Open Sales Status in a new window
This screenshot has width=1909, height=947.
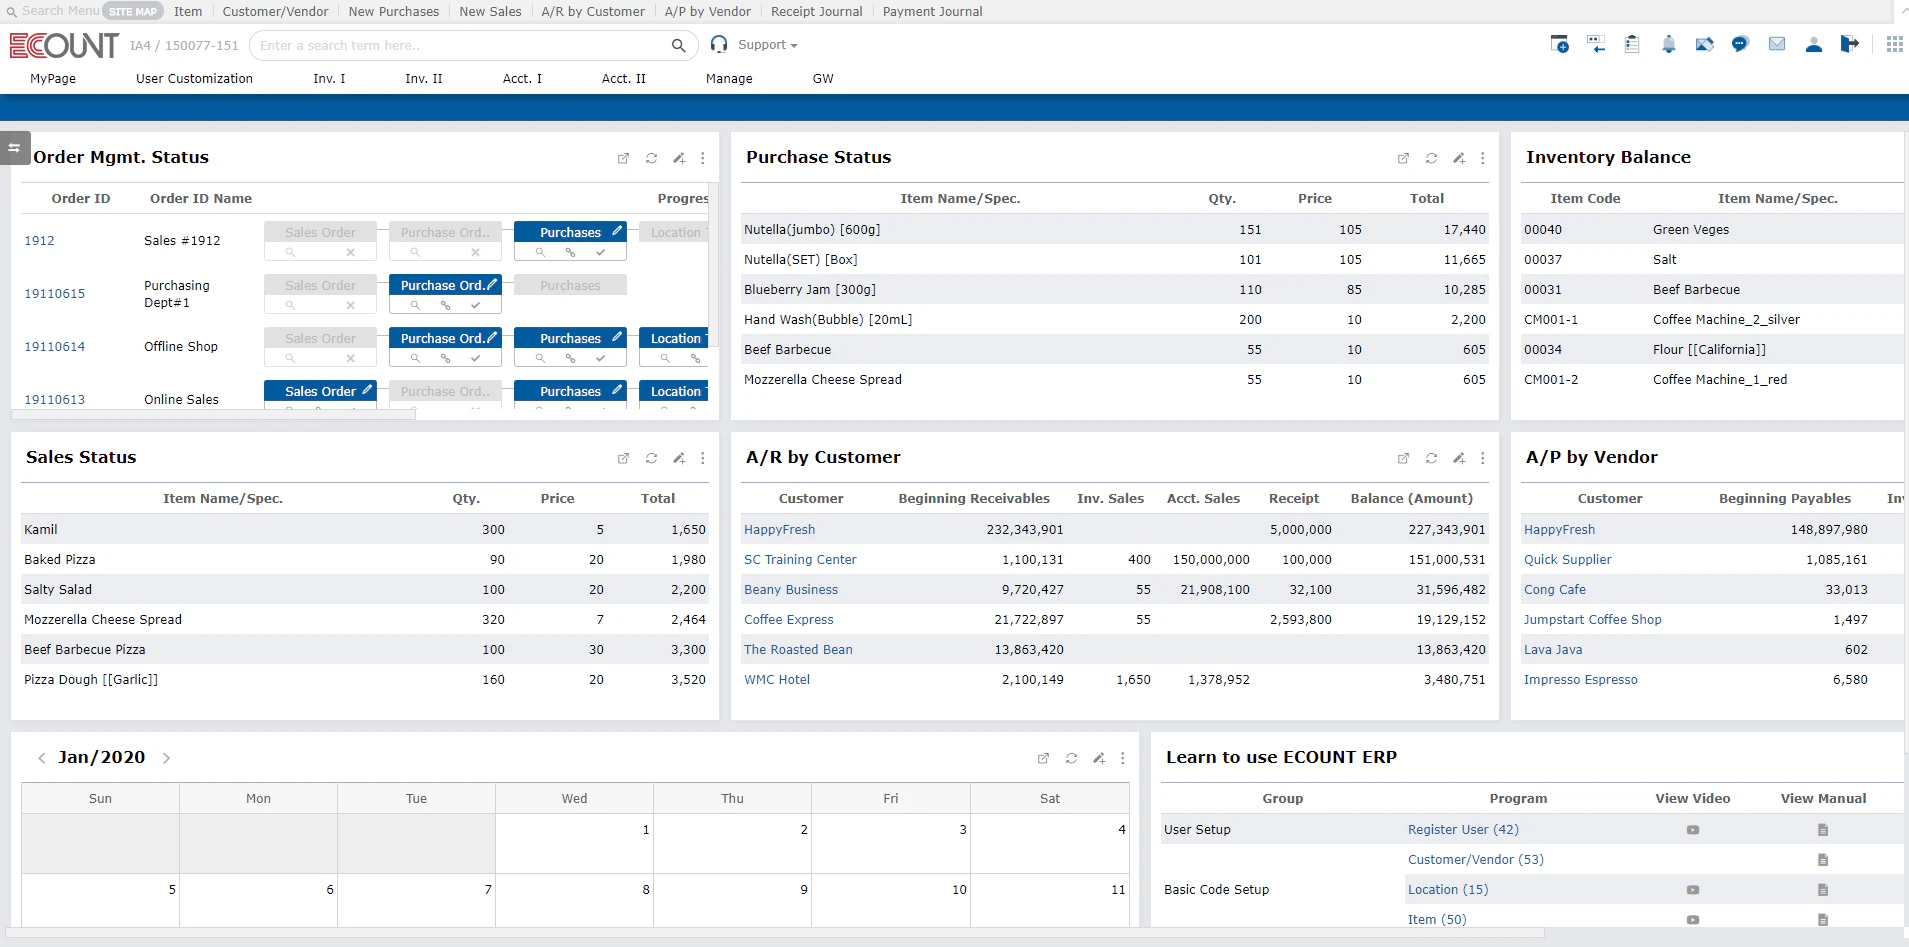[623, 459]
